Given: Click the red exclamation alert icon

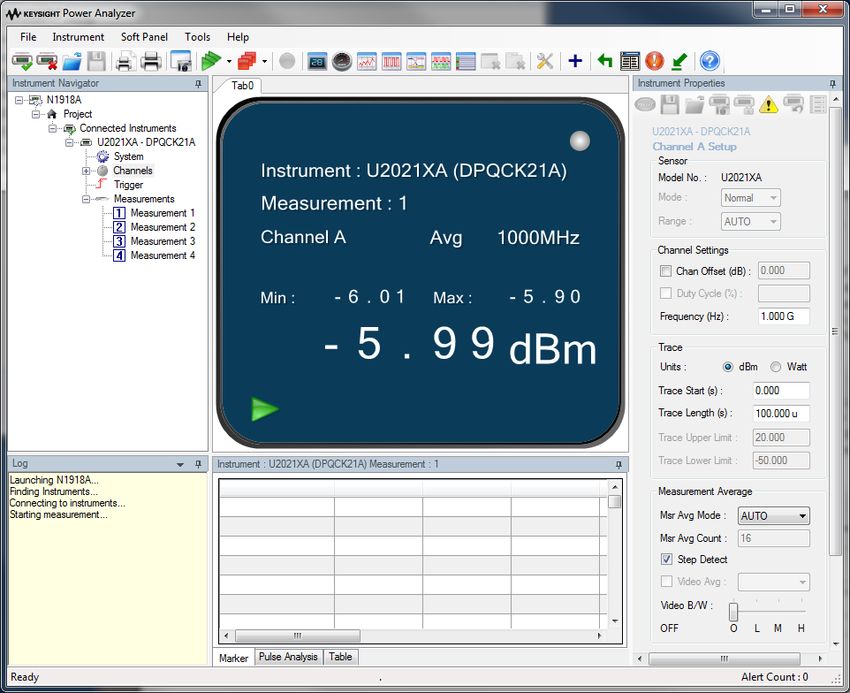Looking at the screenshot, I should click(x=654, y=61).
